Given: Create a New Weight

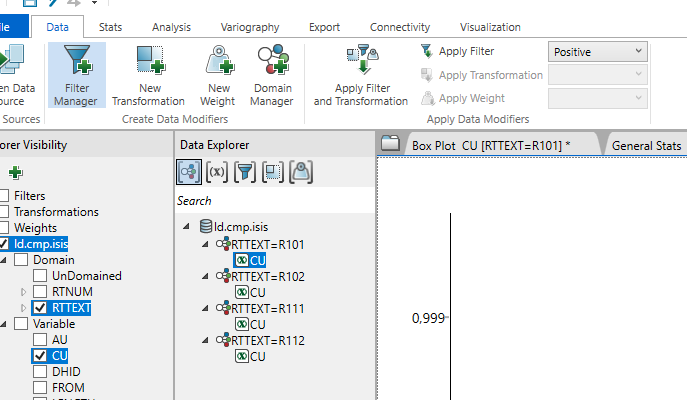Looking at the screenshot, I should pyautogui.click(x=218, y=75).
